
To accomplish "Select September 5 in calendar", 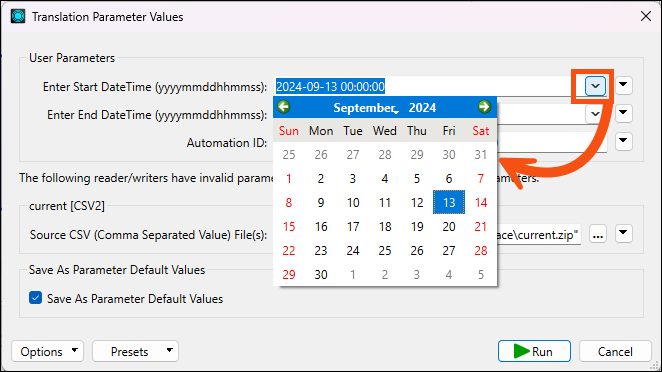I will point(417,179).
